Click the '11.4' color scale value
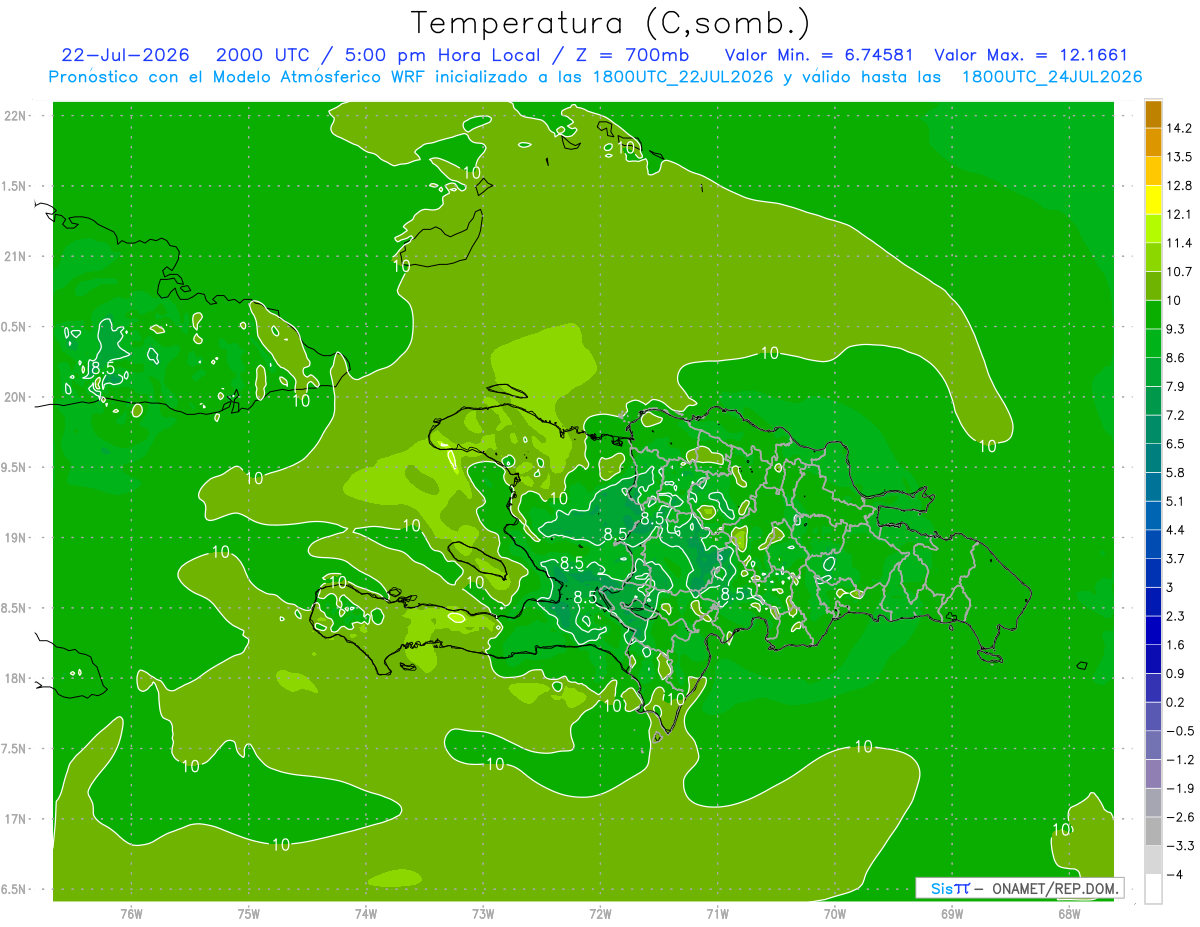 click(1178, 243)
